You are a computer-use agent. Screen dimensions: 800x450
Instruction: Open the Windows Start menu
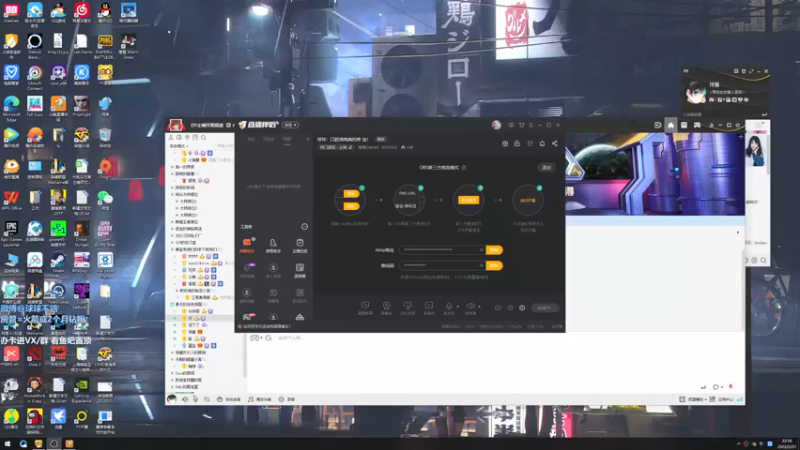point(7,444)
